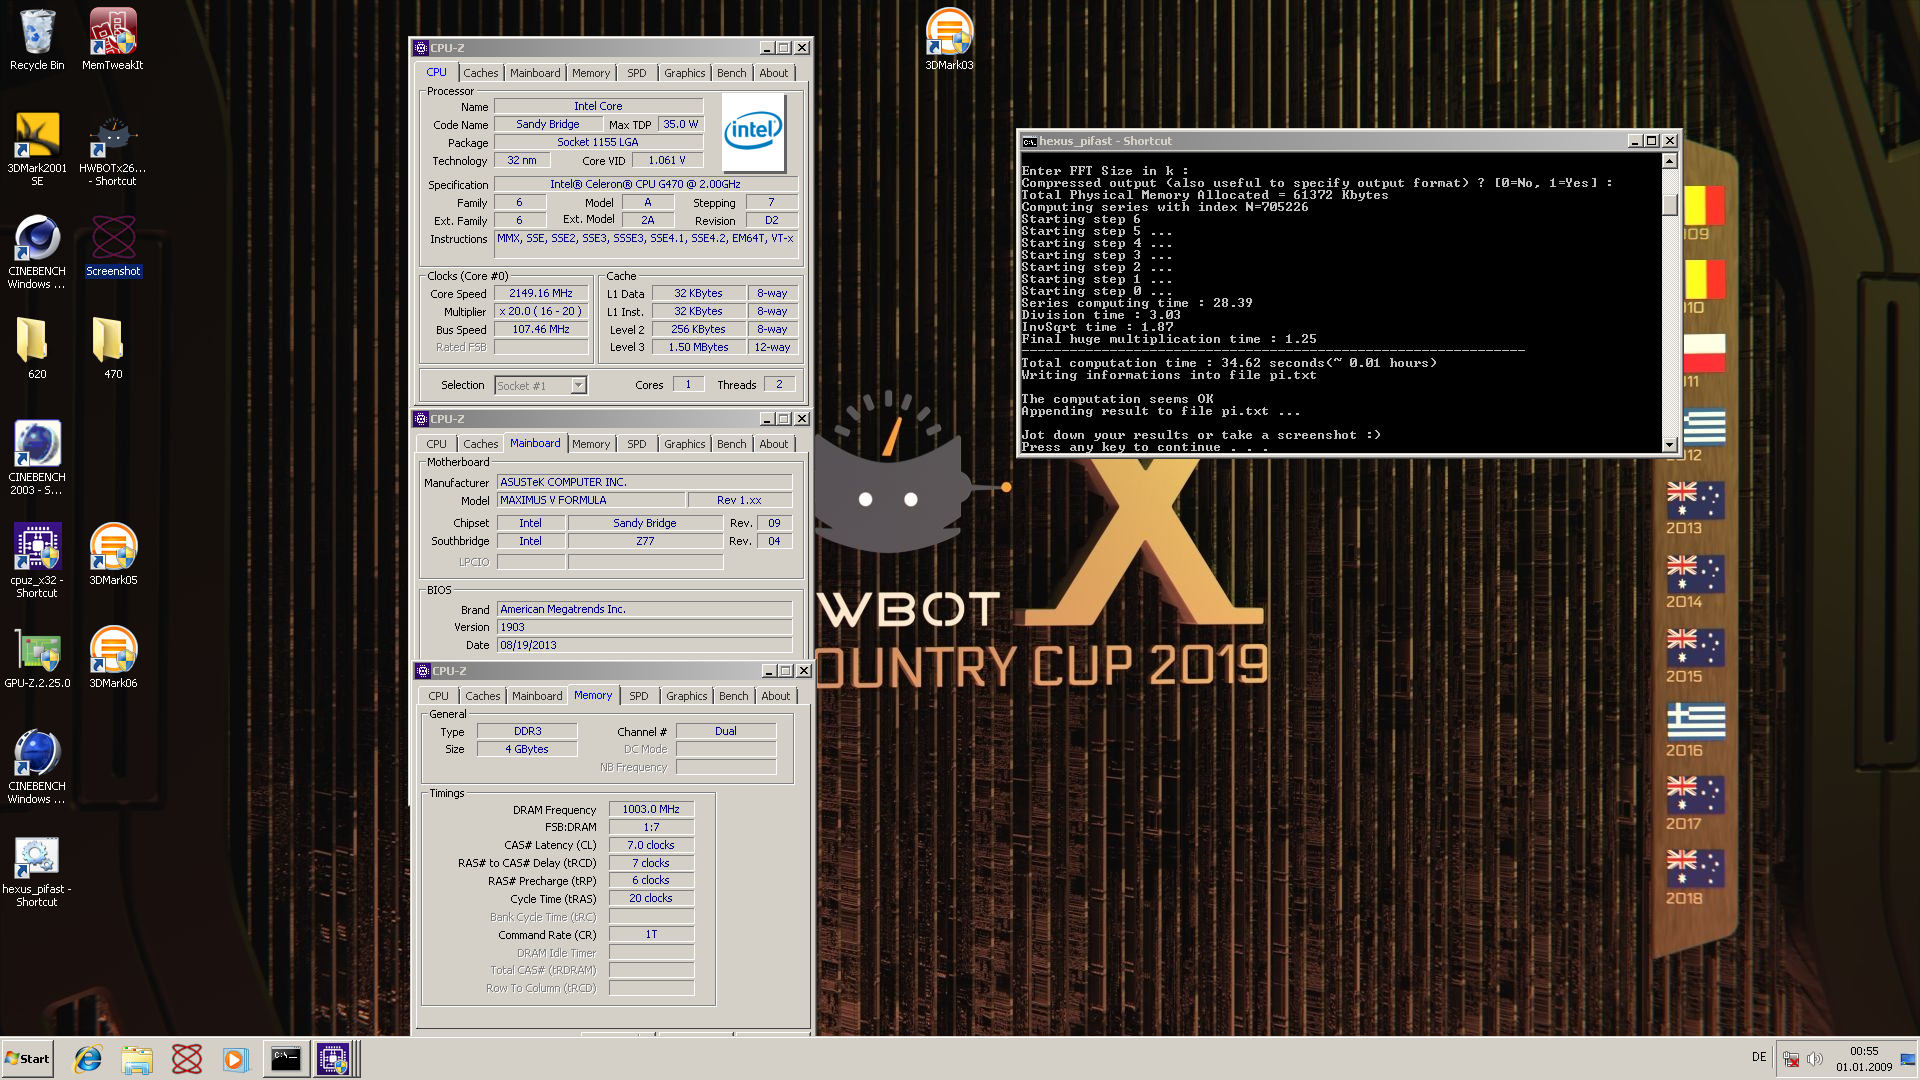Open the media player taskbar icon
This screenshot has height=1080, width=1920.
click(235, 1059)
